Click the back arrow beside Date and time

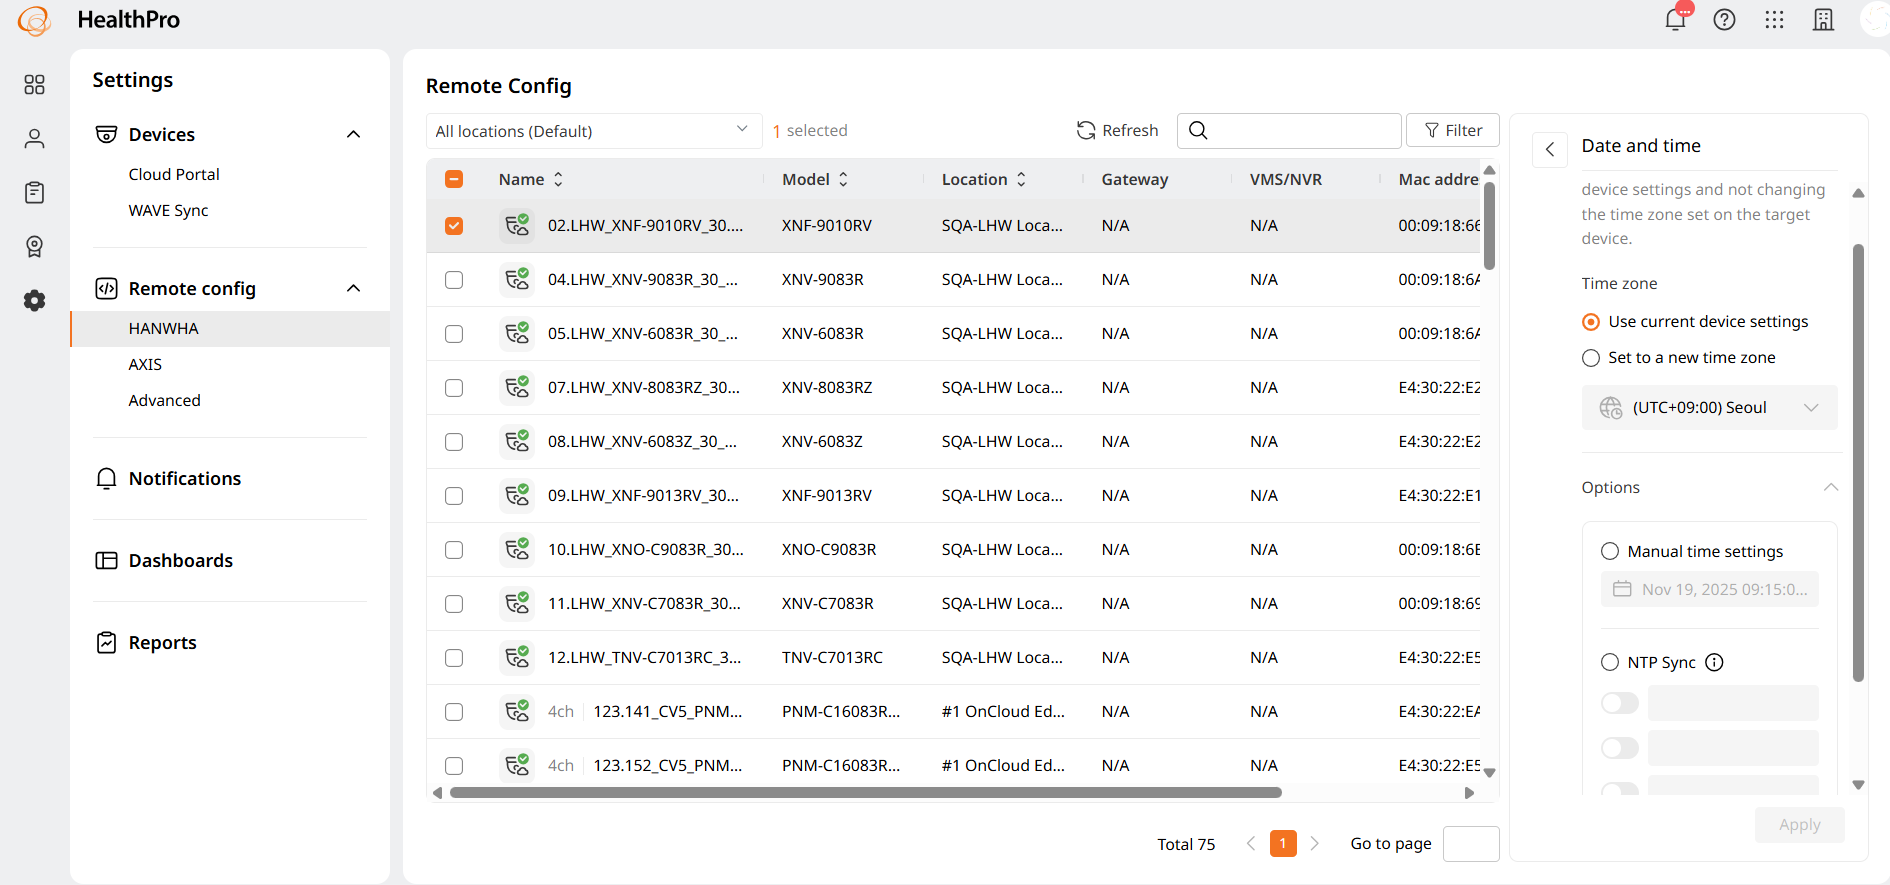click(1549, 150)
